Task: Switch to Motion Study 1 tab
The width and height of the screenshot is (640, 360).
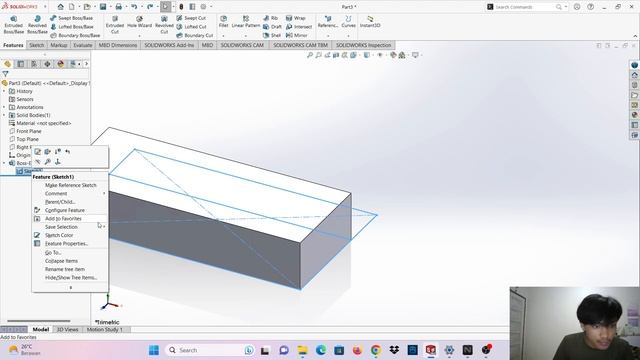Action: pos(104,329)
